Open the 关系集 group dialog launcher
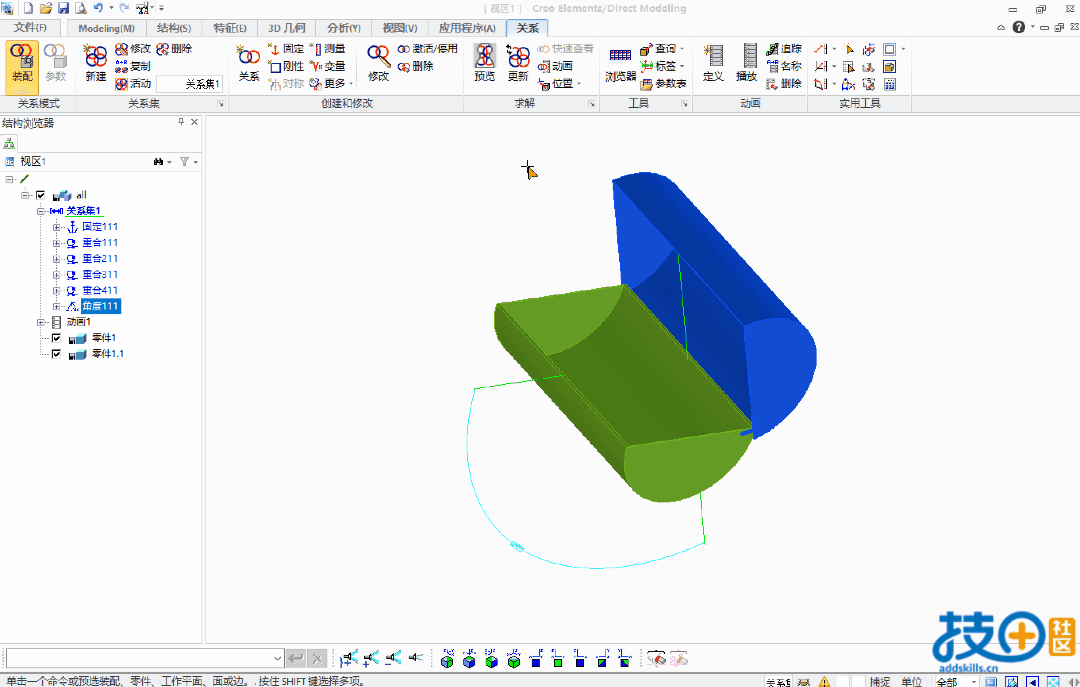Viewport: 1080px width, 687px height. 220,104
